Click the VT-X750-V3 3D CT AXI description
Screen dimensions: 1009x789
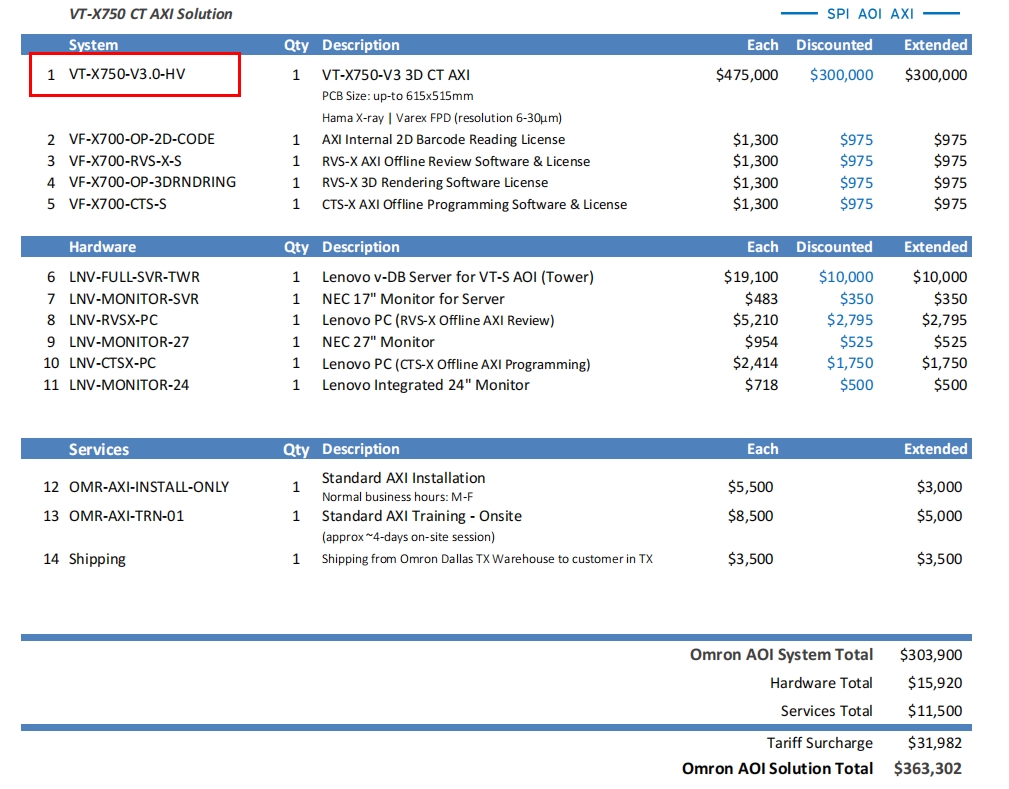point(396,75)
